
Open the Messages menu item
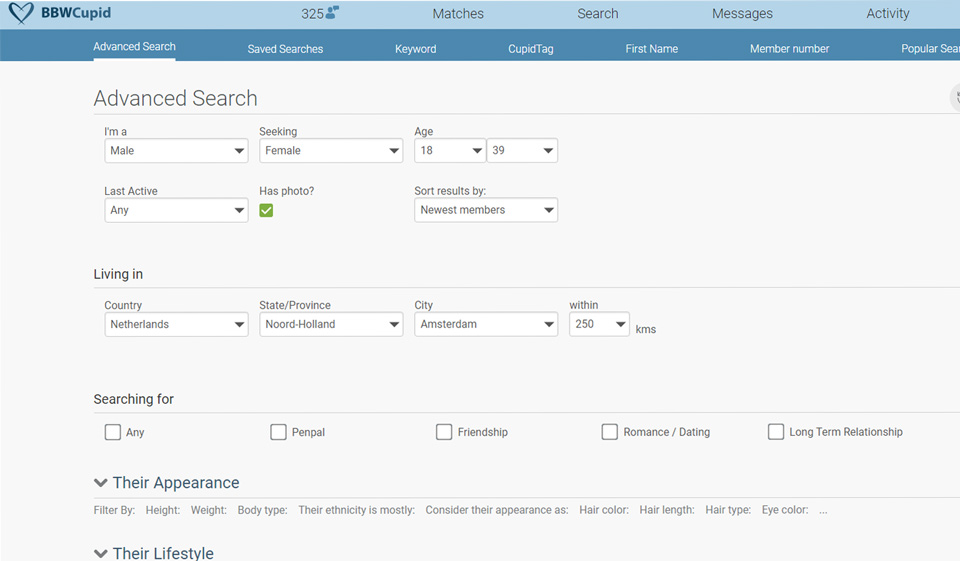point(742,14)
